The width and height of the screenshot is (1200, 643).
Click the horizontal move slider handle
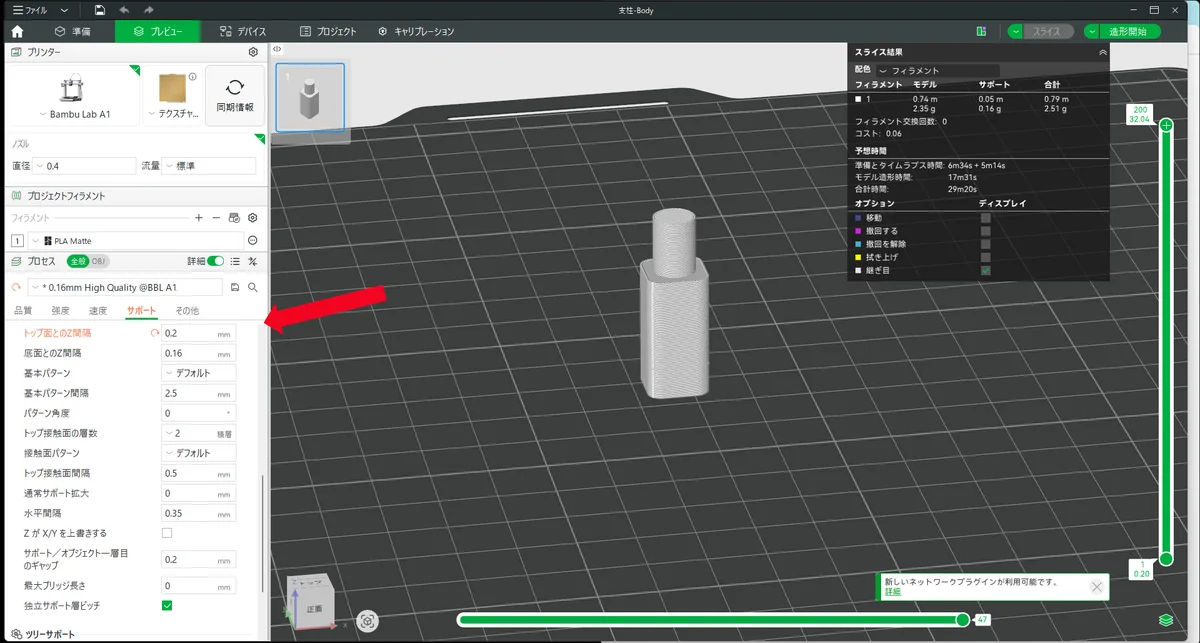(962, 620)
